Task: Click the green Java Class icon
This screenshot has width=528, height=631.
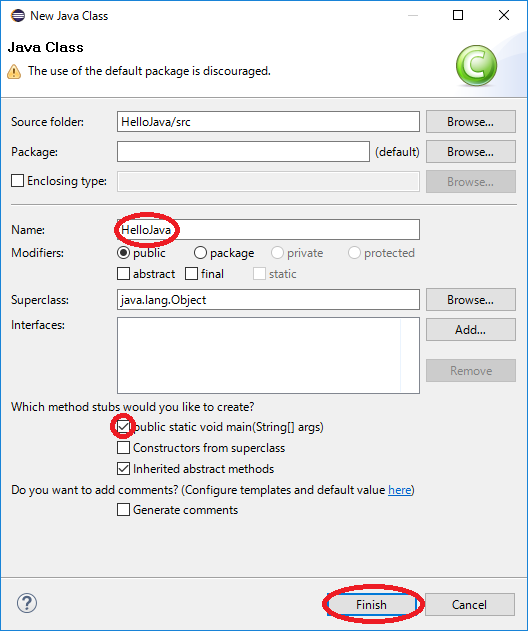Action: [x=476, y=66]
